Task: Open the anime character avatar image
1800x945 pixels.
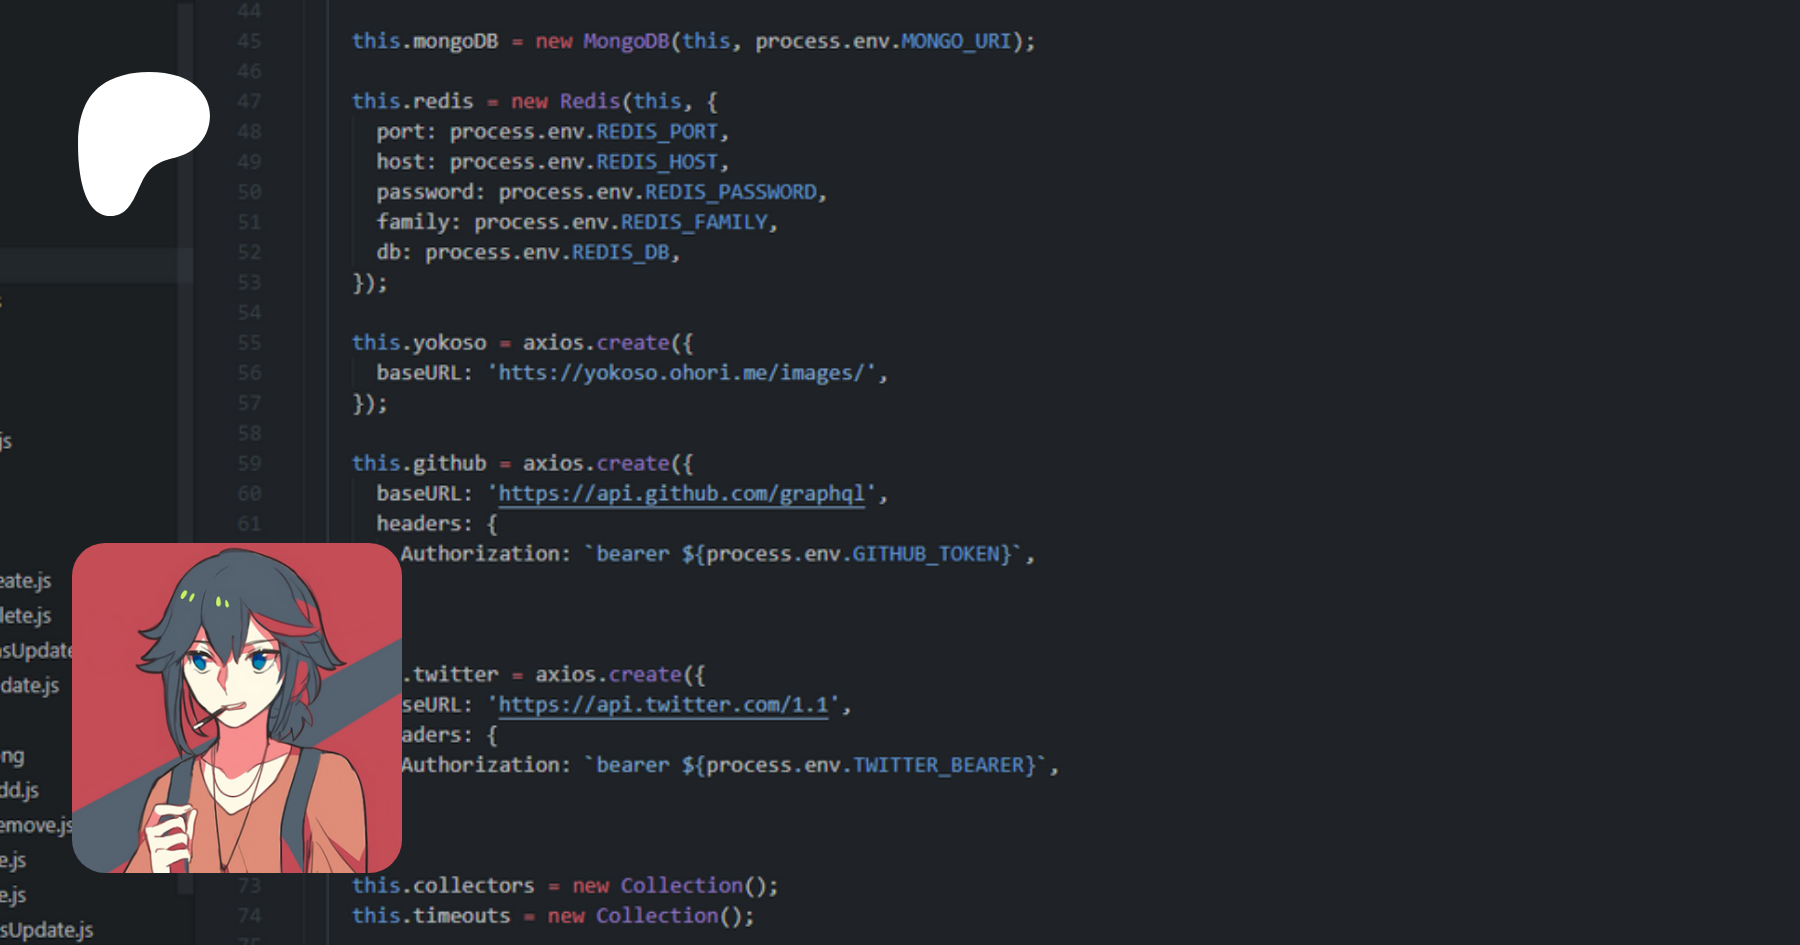Action: click(x=237, y=708)
